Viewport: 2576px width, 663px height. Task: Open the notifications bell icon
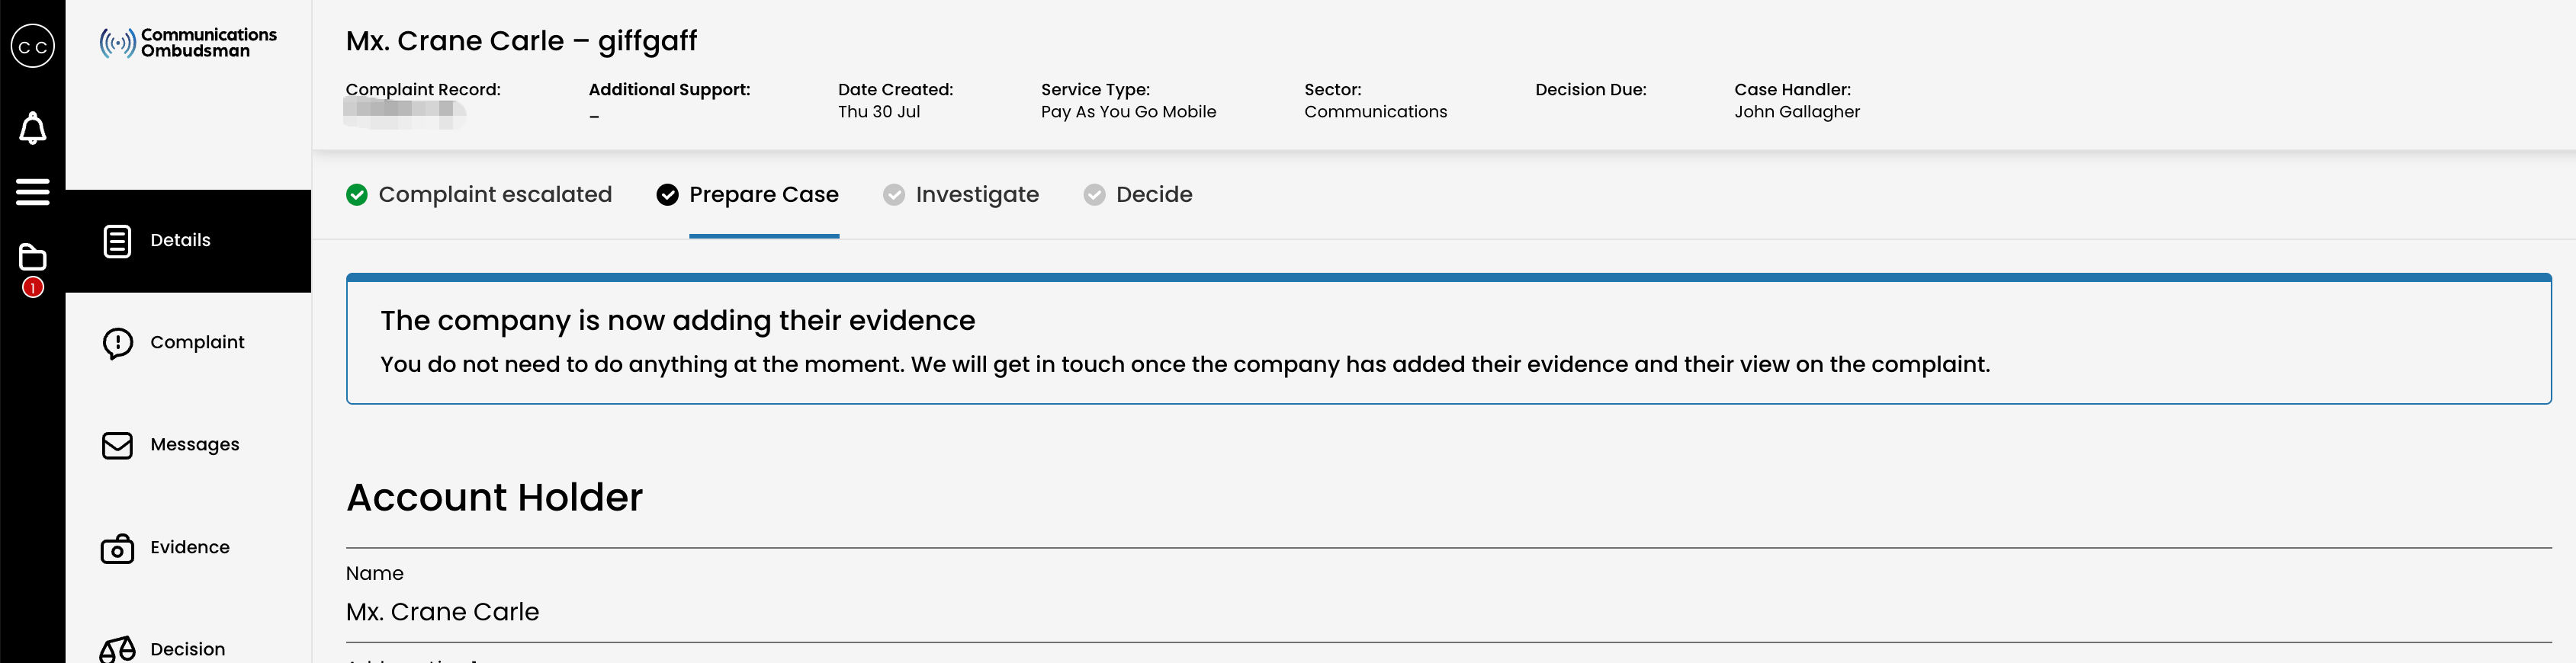tap(33, 128)
